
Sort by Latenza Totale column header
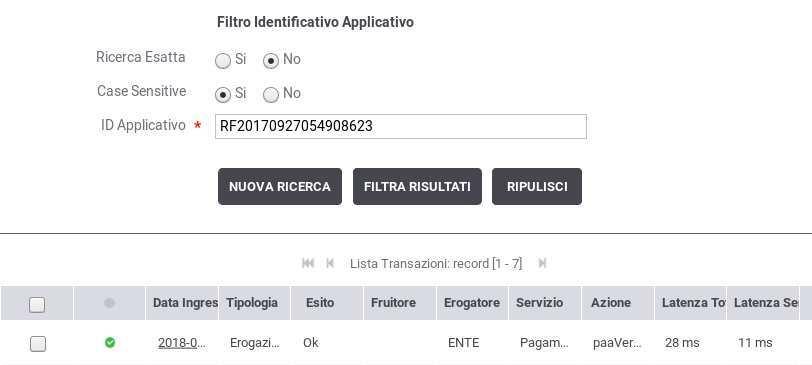tap(690, 303)
